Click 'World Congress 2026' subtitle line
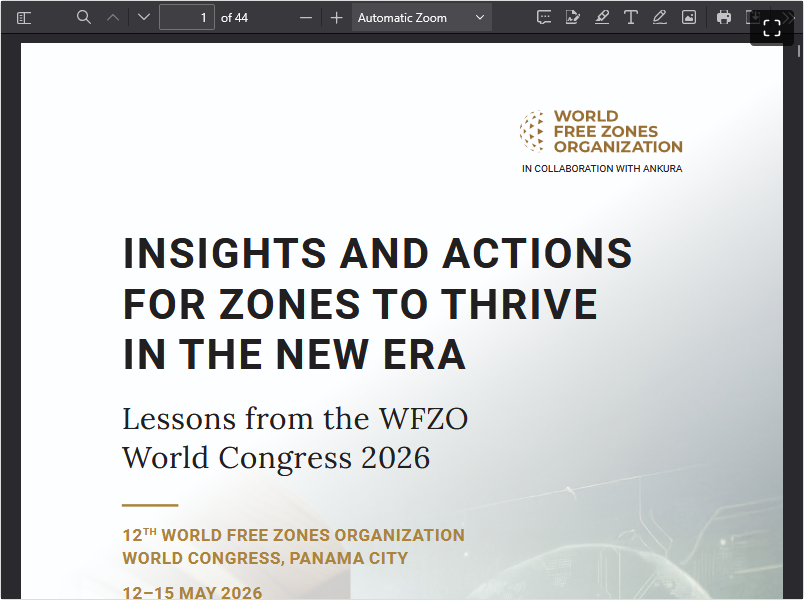 point(276,458)
